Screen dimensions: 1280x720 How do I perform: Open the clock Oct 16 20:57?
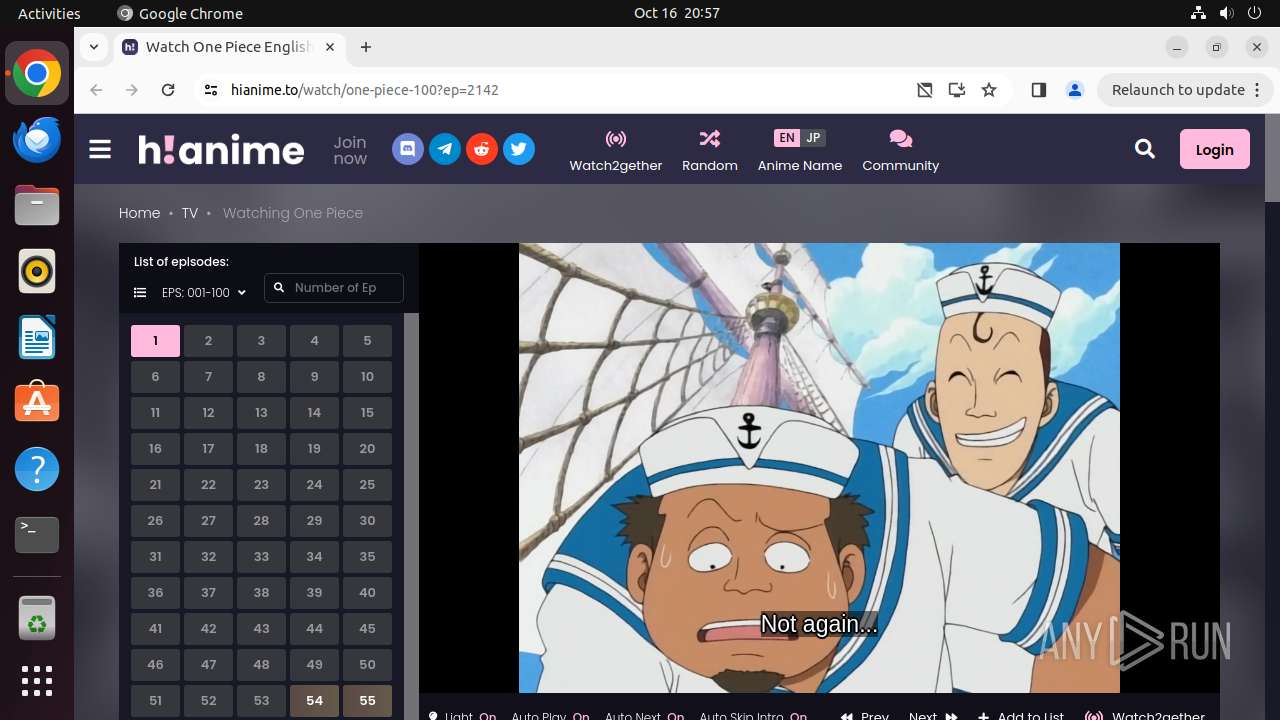(677, 13)
